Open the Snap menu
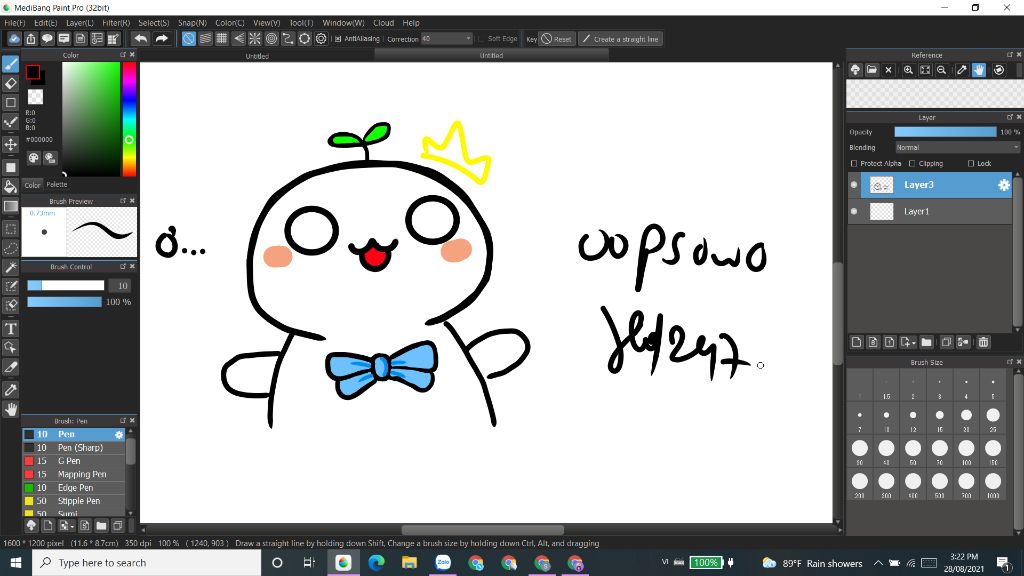This screenshot has width=1024, height=576. coord(192,23)
